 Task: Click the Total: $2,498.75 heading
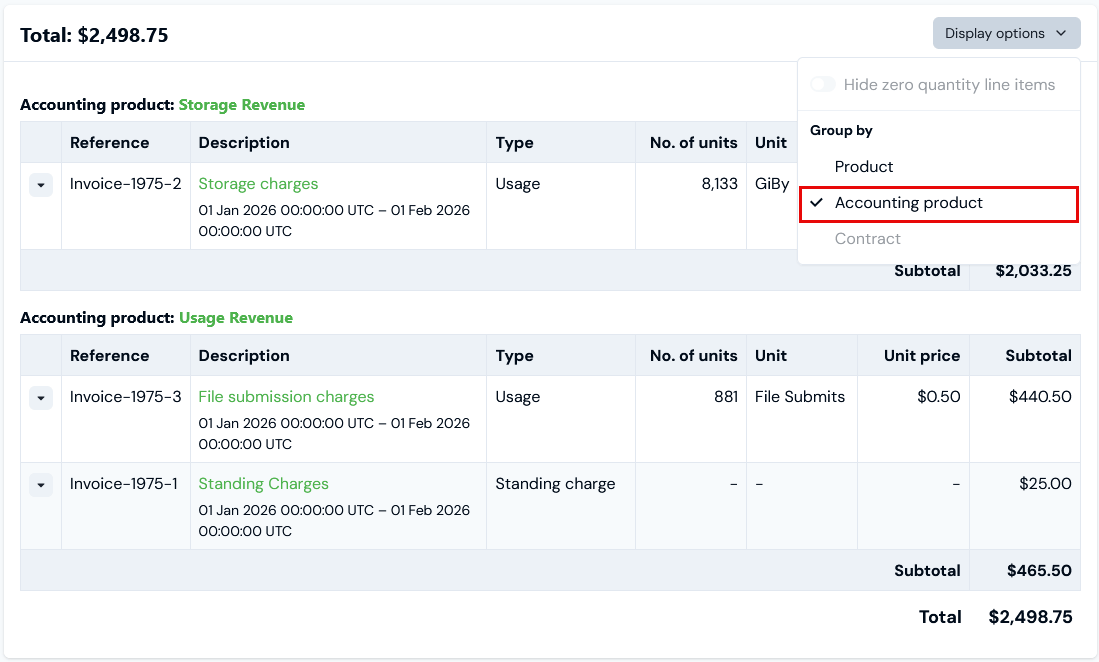(94, 35)
